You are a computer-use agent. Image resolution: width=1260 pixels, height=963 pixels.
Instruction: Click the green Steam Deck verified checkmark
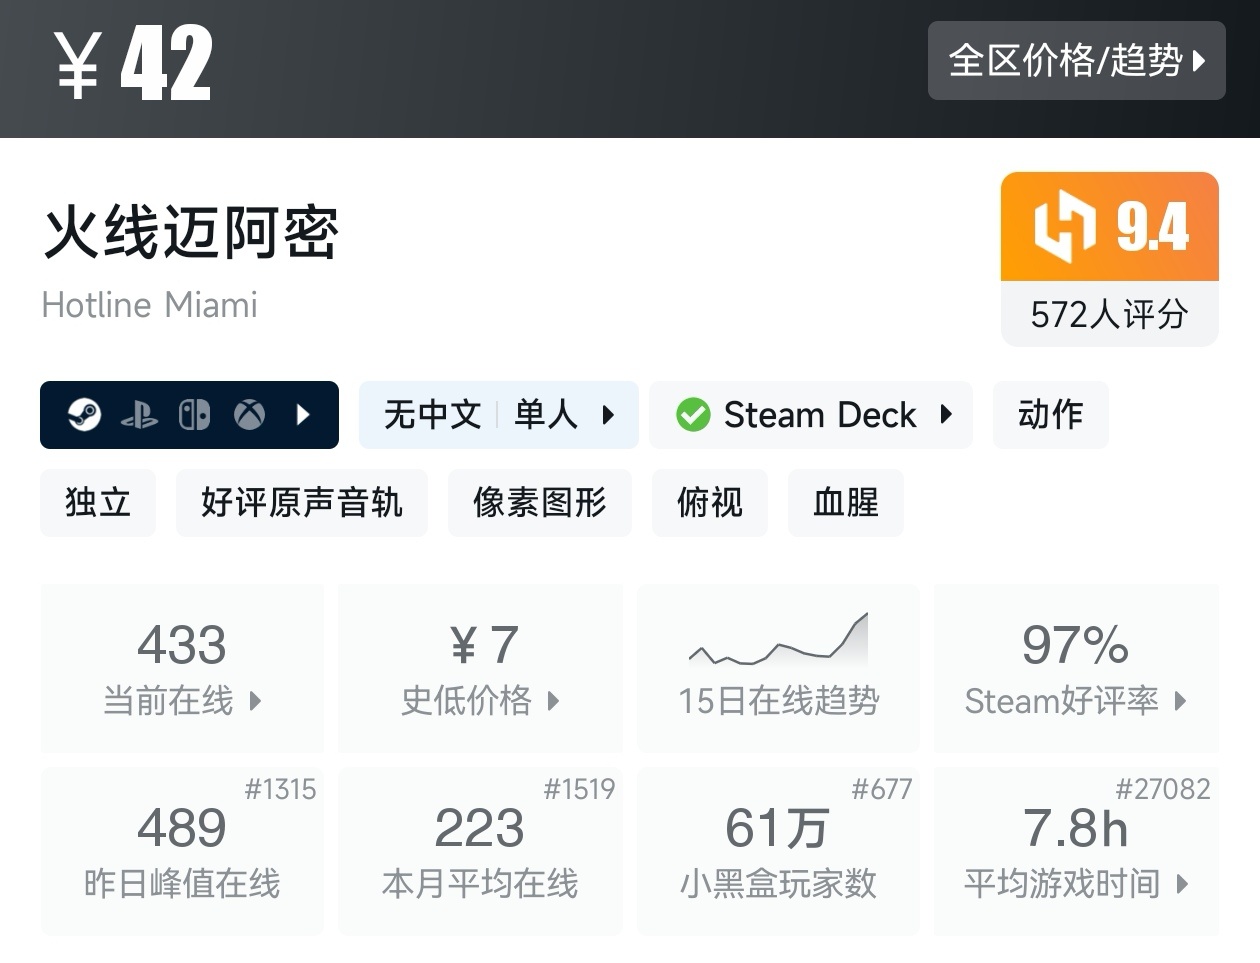point(693,414)
